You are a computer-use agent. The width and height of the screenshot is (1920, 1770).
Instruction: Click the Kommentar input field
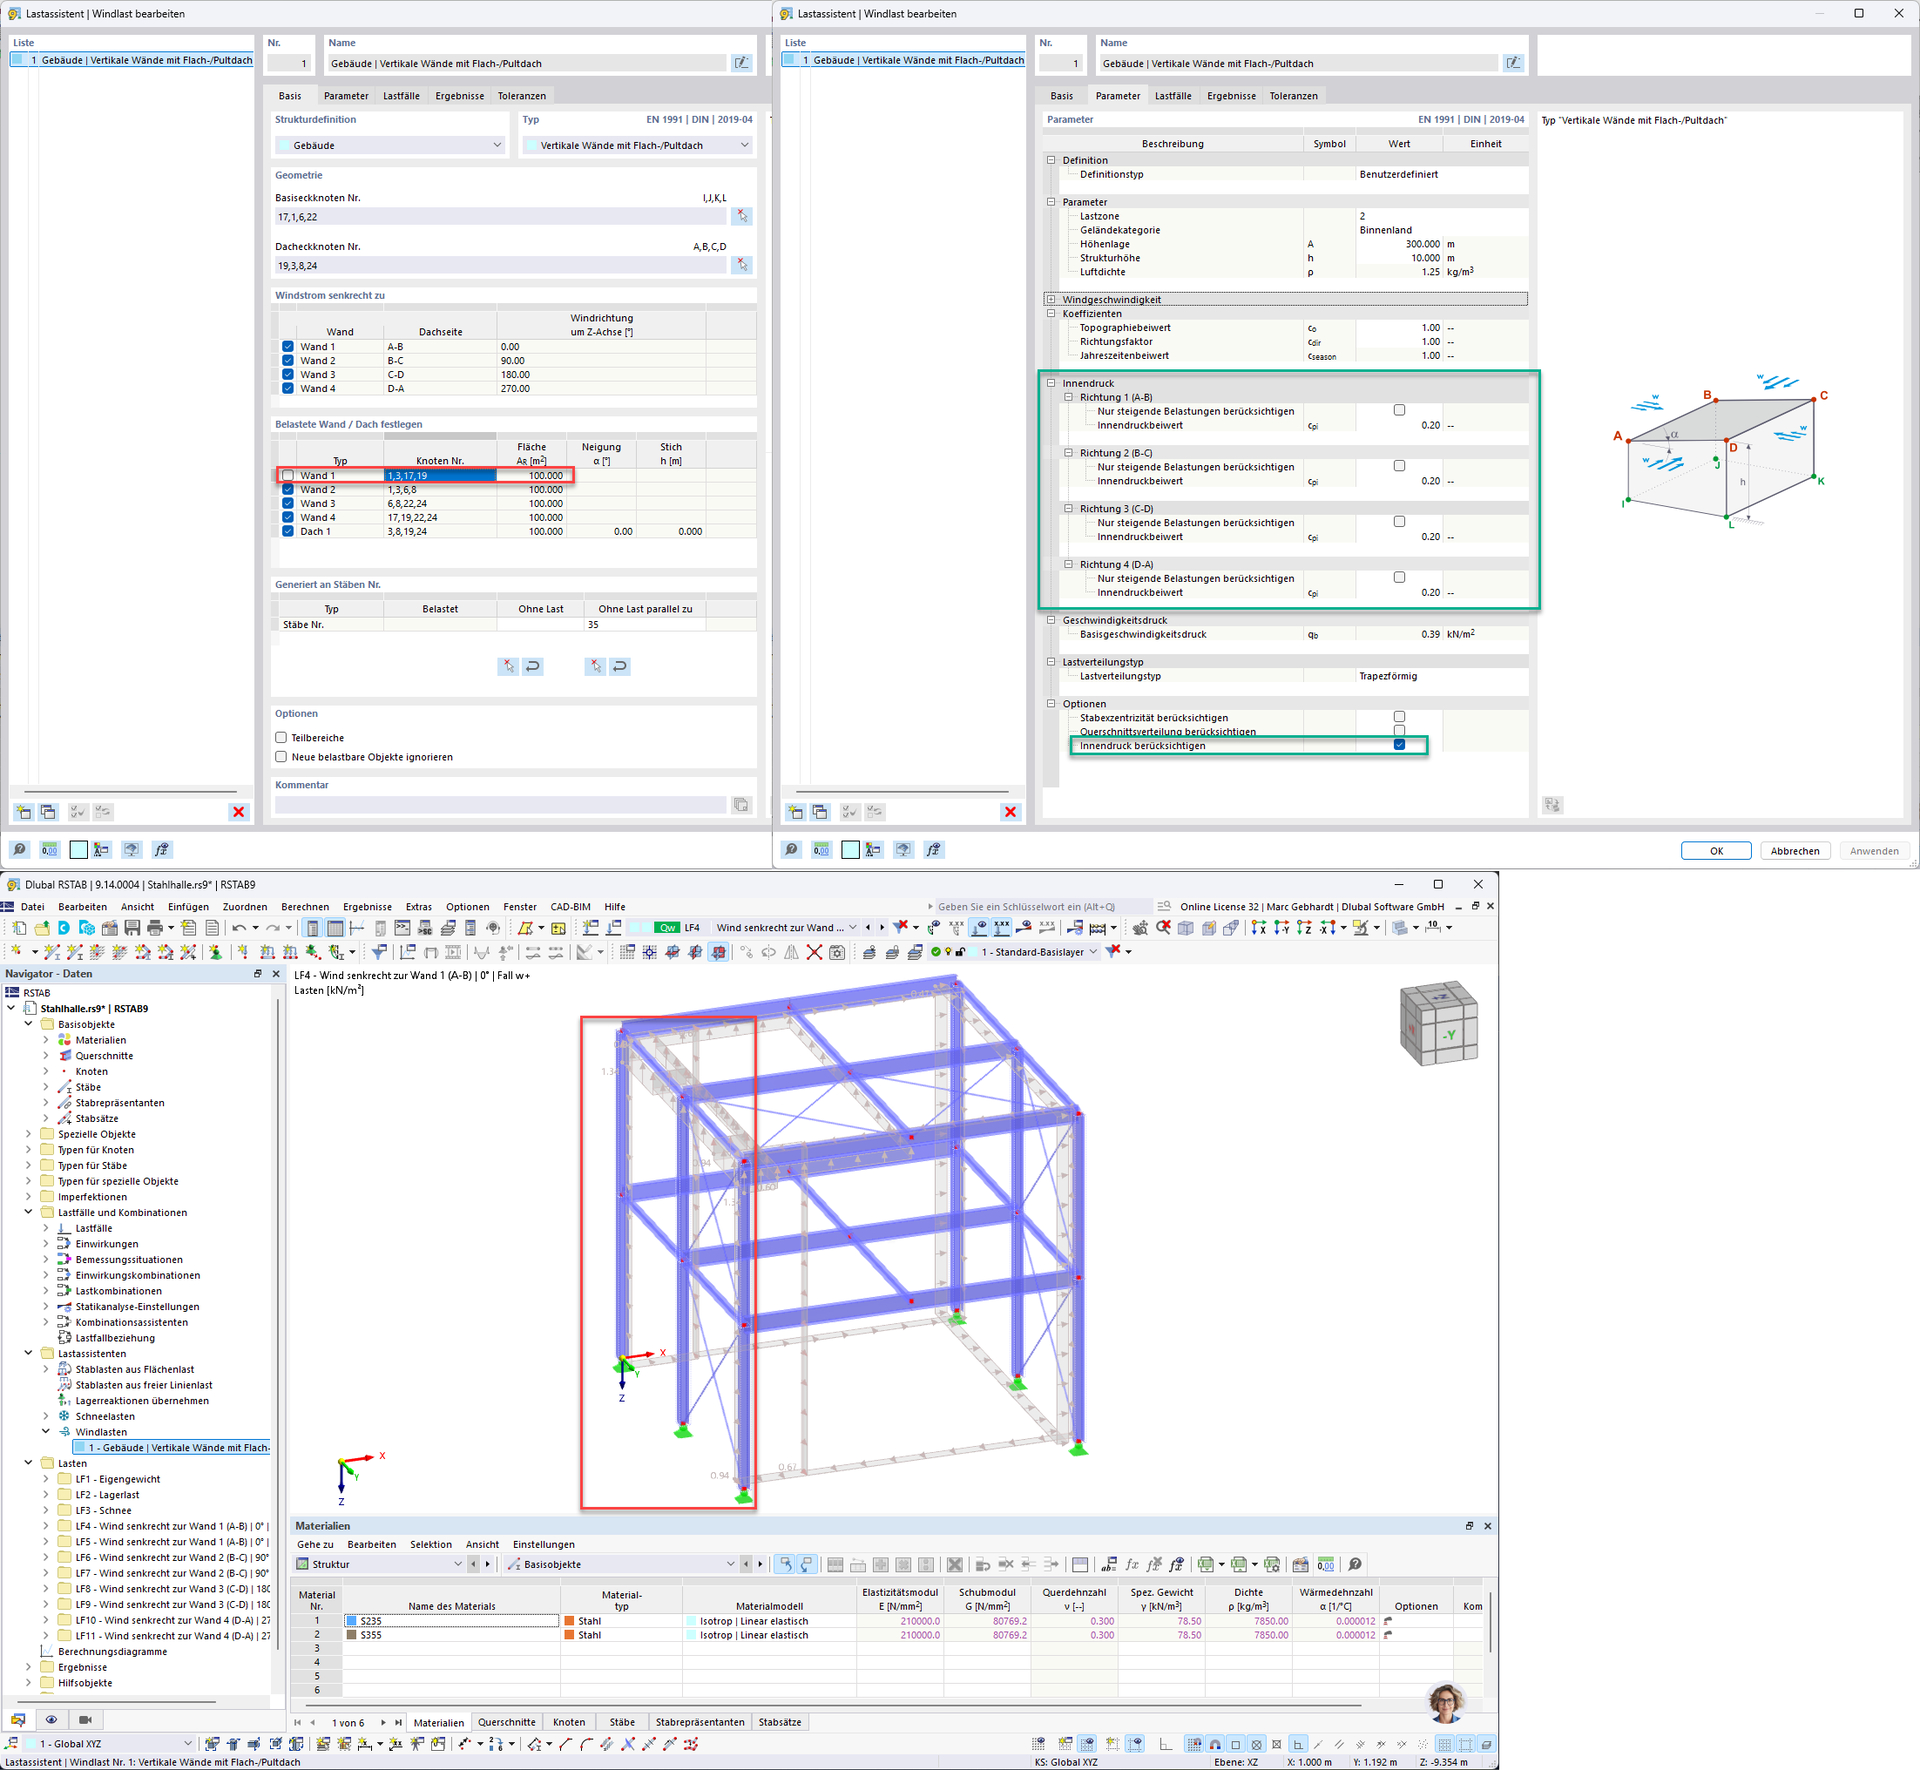pos(500,805)
